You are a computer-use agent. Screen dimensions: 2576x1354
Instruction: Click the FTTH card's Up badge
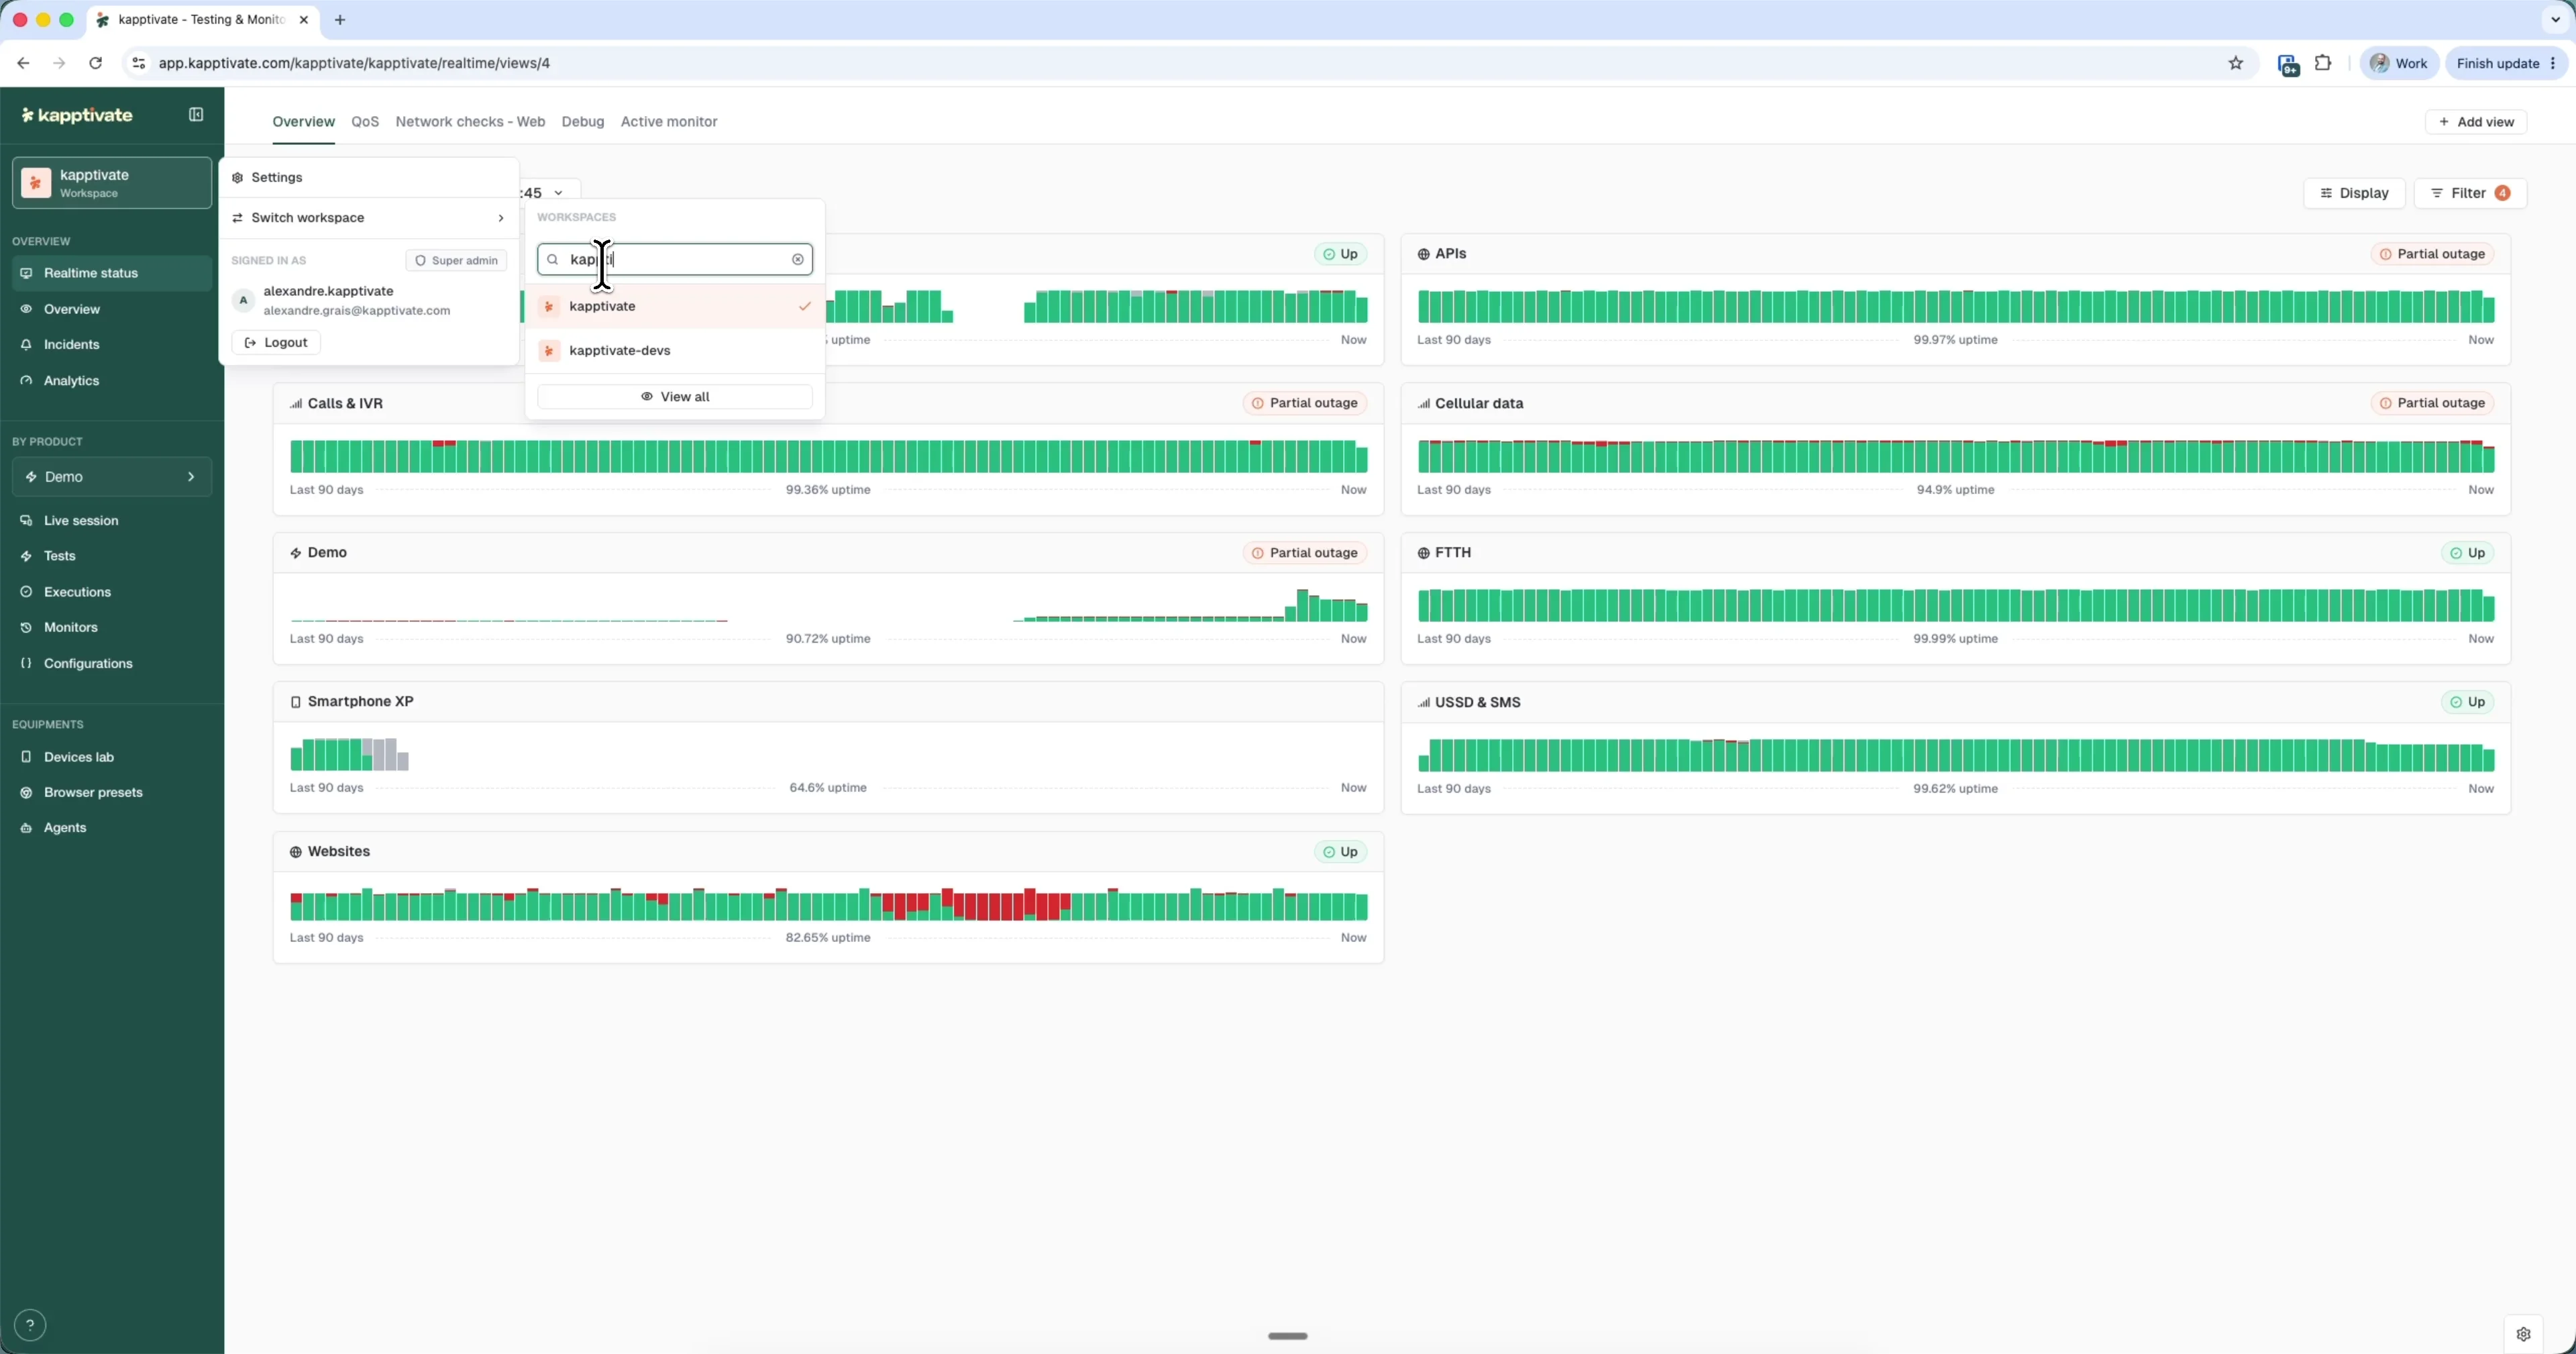[2467, 553]
